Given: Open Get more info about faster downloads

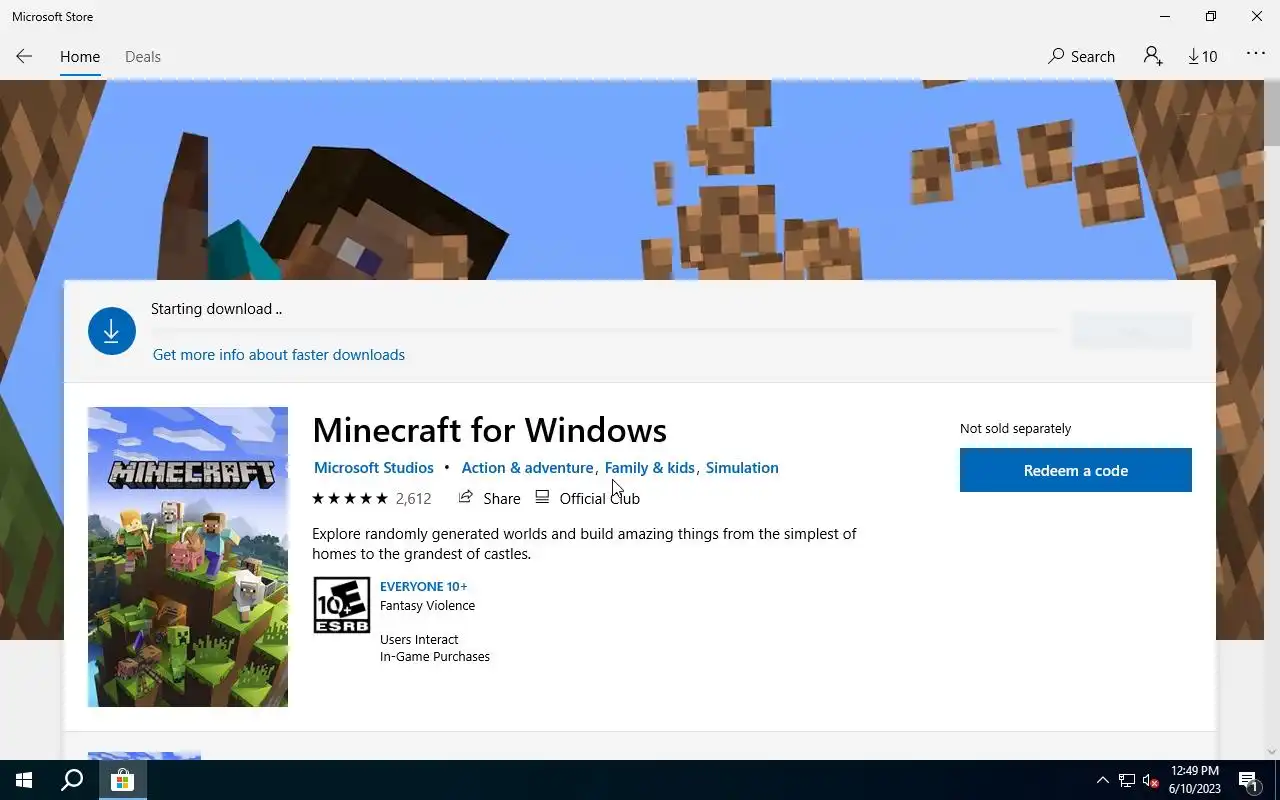Looking at the screenshot, I should (279, 355).
